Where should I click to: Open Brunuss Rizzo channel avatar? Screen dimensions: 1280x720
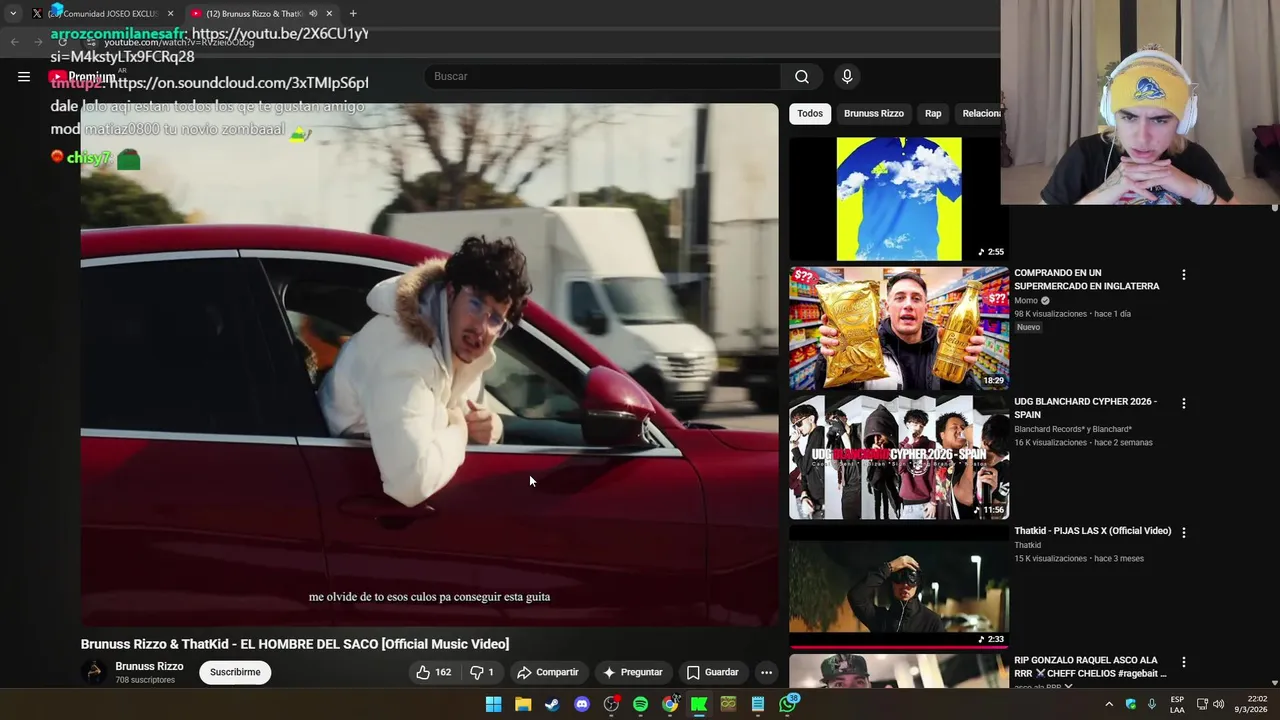point(94,672)
